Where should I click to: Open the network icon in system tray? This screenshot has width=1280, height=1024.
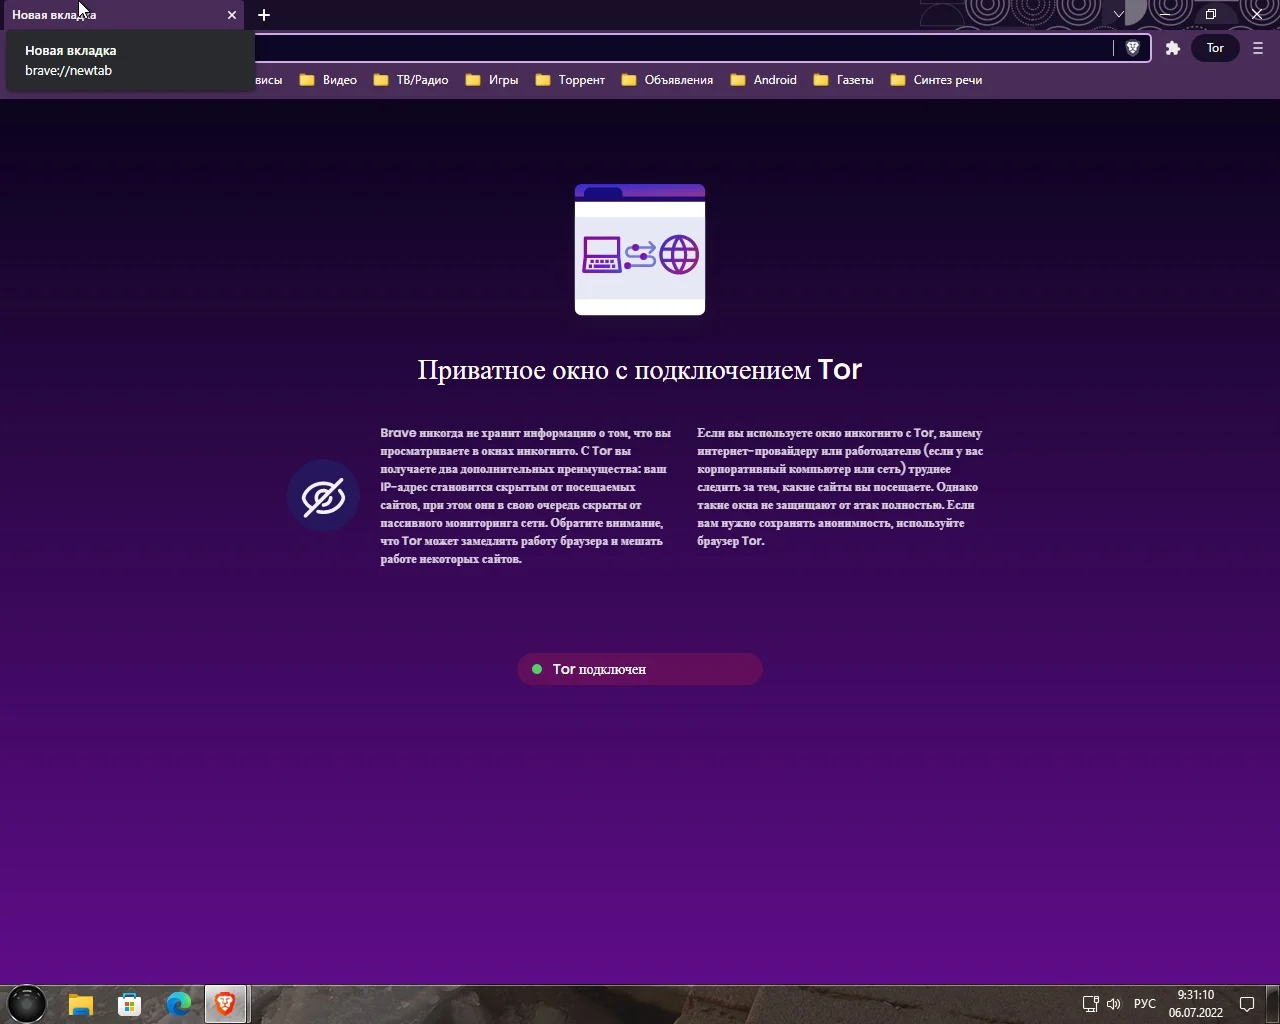1091,1004
